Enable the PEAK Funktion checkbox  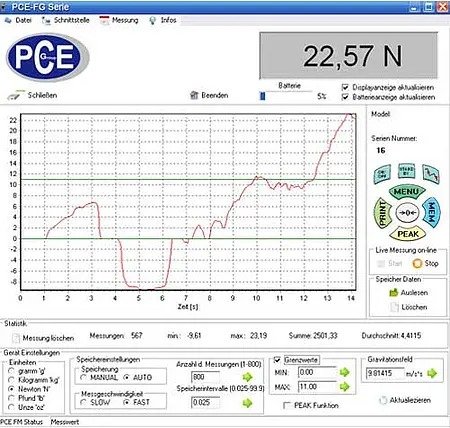(286, 405)
